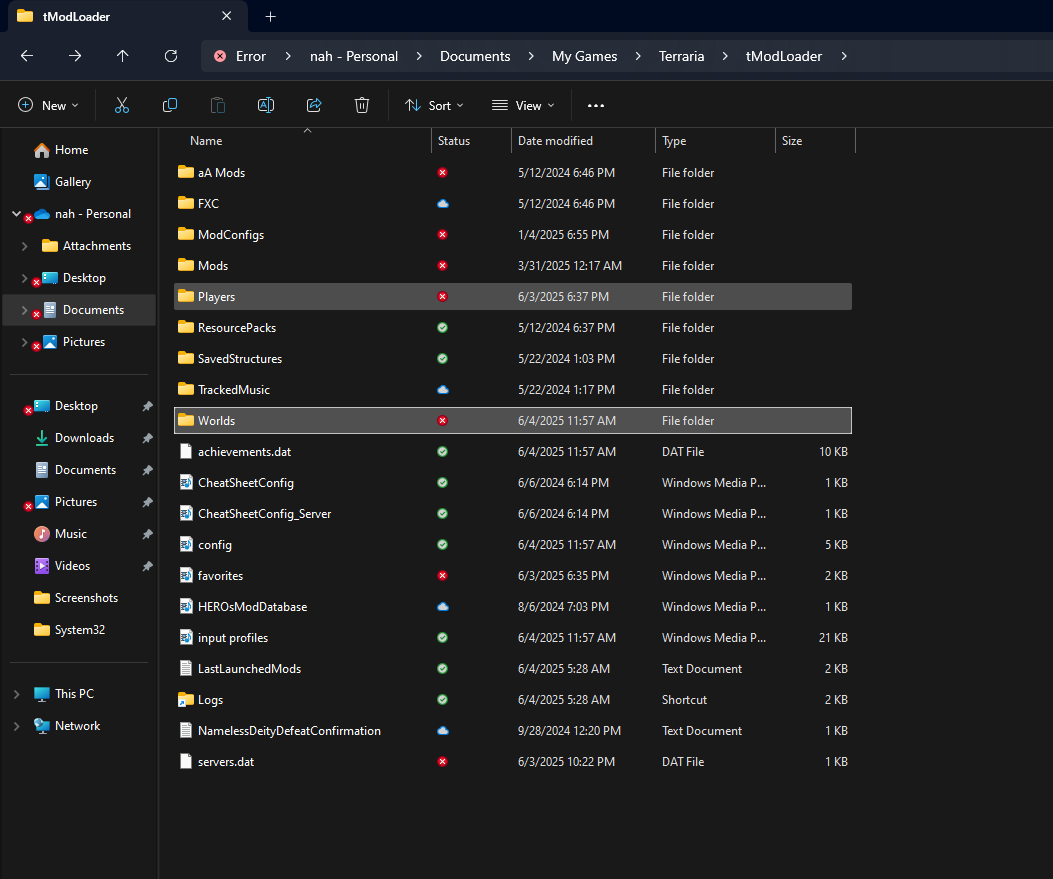Image resolution: width=1053 pixels, height=879 pixels.
Task: Collapse the nah - Personal OneDrive node
Action: (16, 214)
